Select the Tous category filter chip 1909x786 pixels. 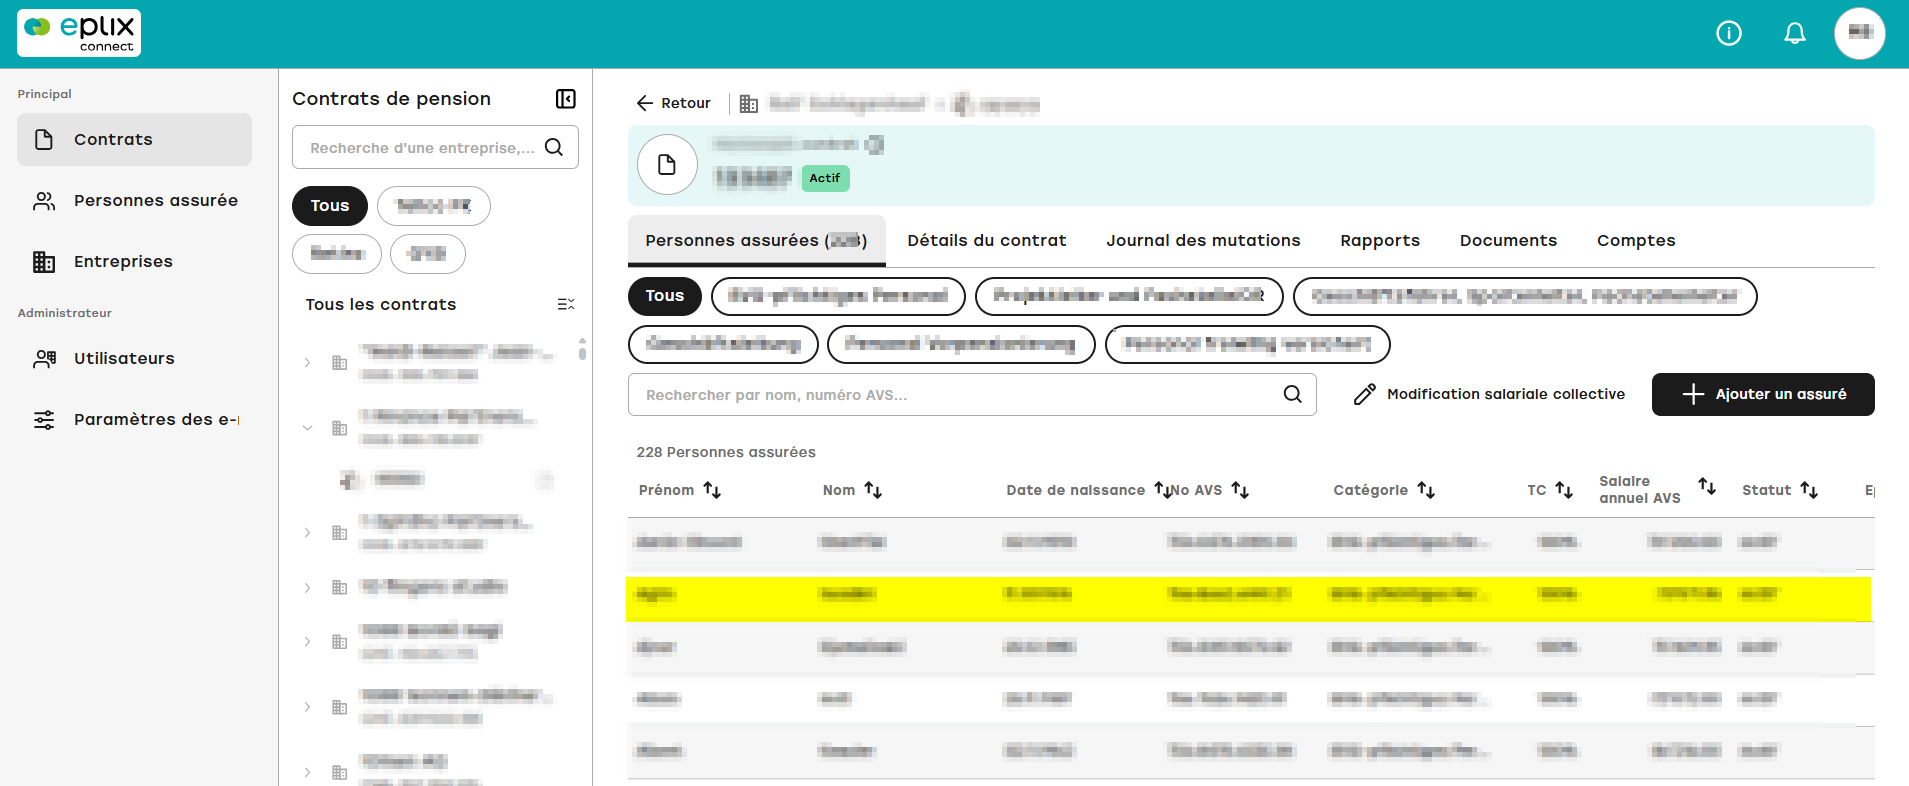click(x=665, y=296)
